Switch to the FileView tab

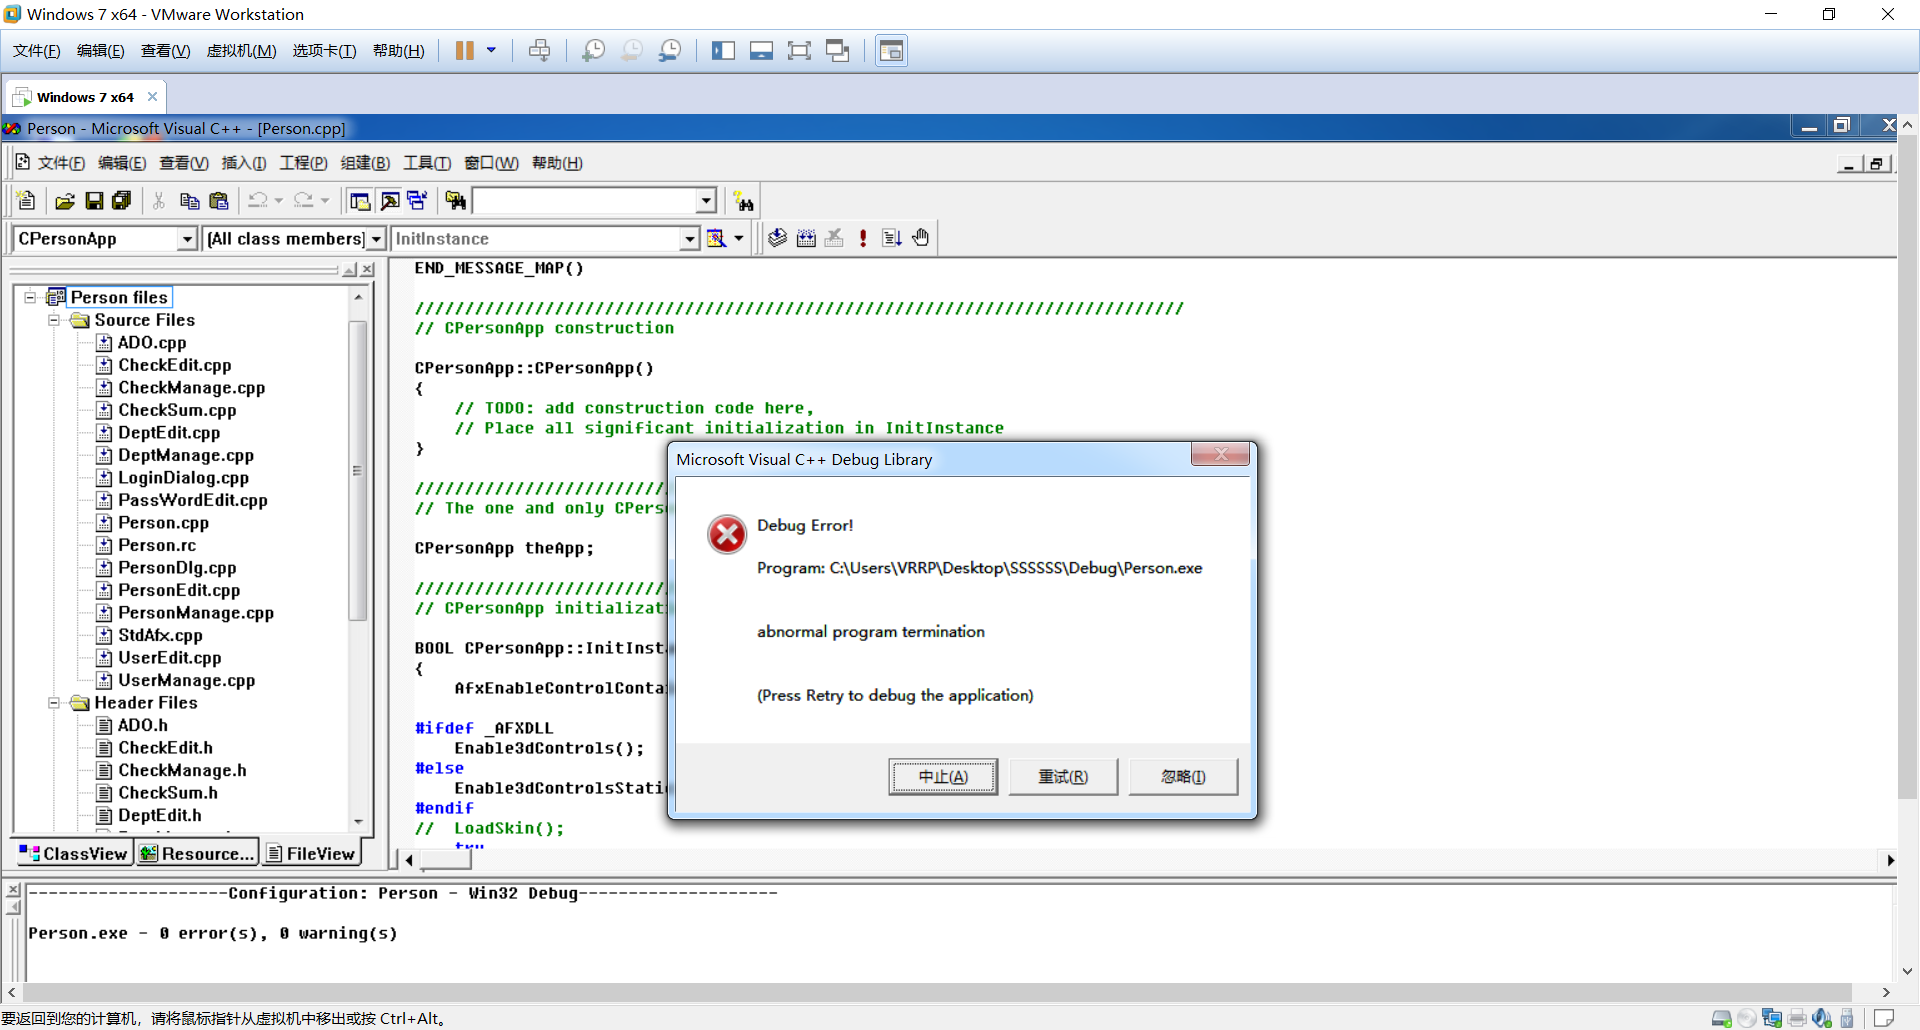coord(311,853)
